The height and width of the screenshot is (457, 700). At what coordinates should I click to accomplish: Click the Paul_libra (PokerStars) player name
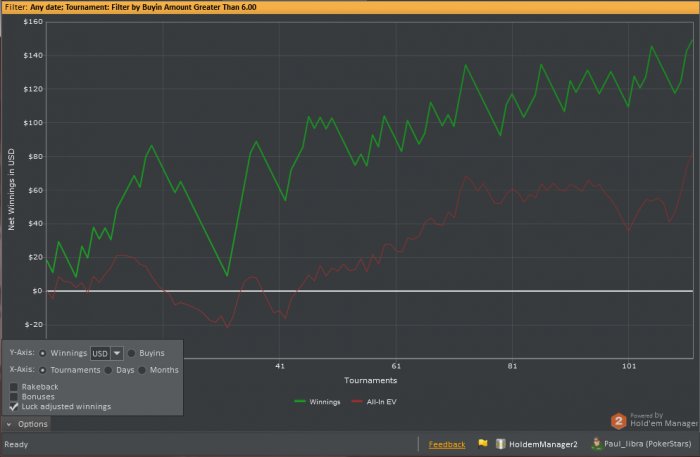coord(647,444)
